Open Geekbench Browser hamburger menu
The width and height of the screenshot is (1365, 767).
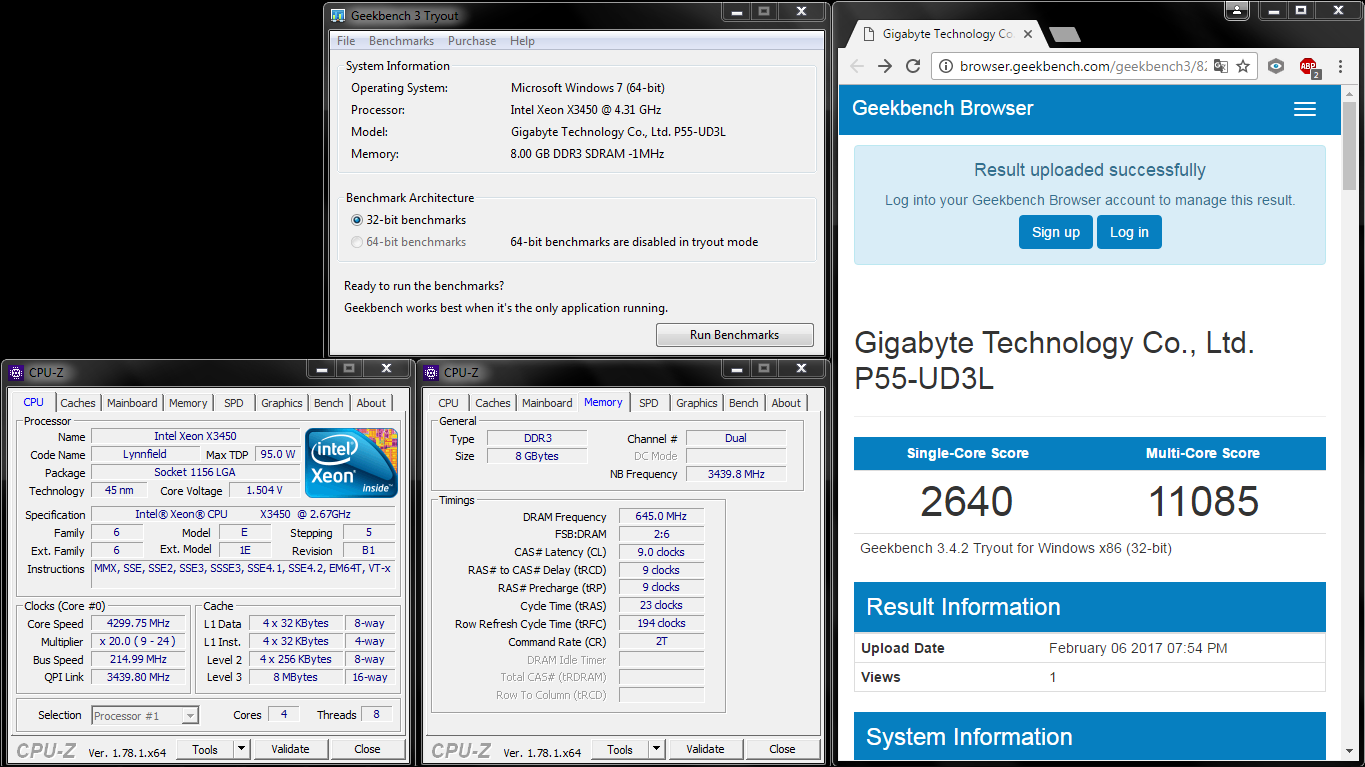[1305, 109]
